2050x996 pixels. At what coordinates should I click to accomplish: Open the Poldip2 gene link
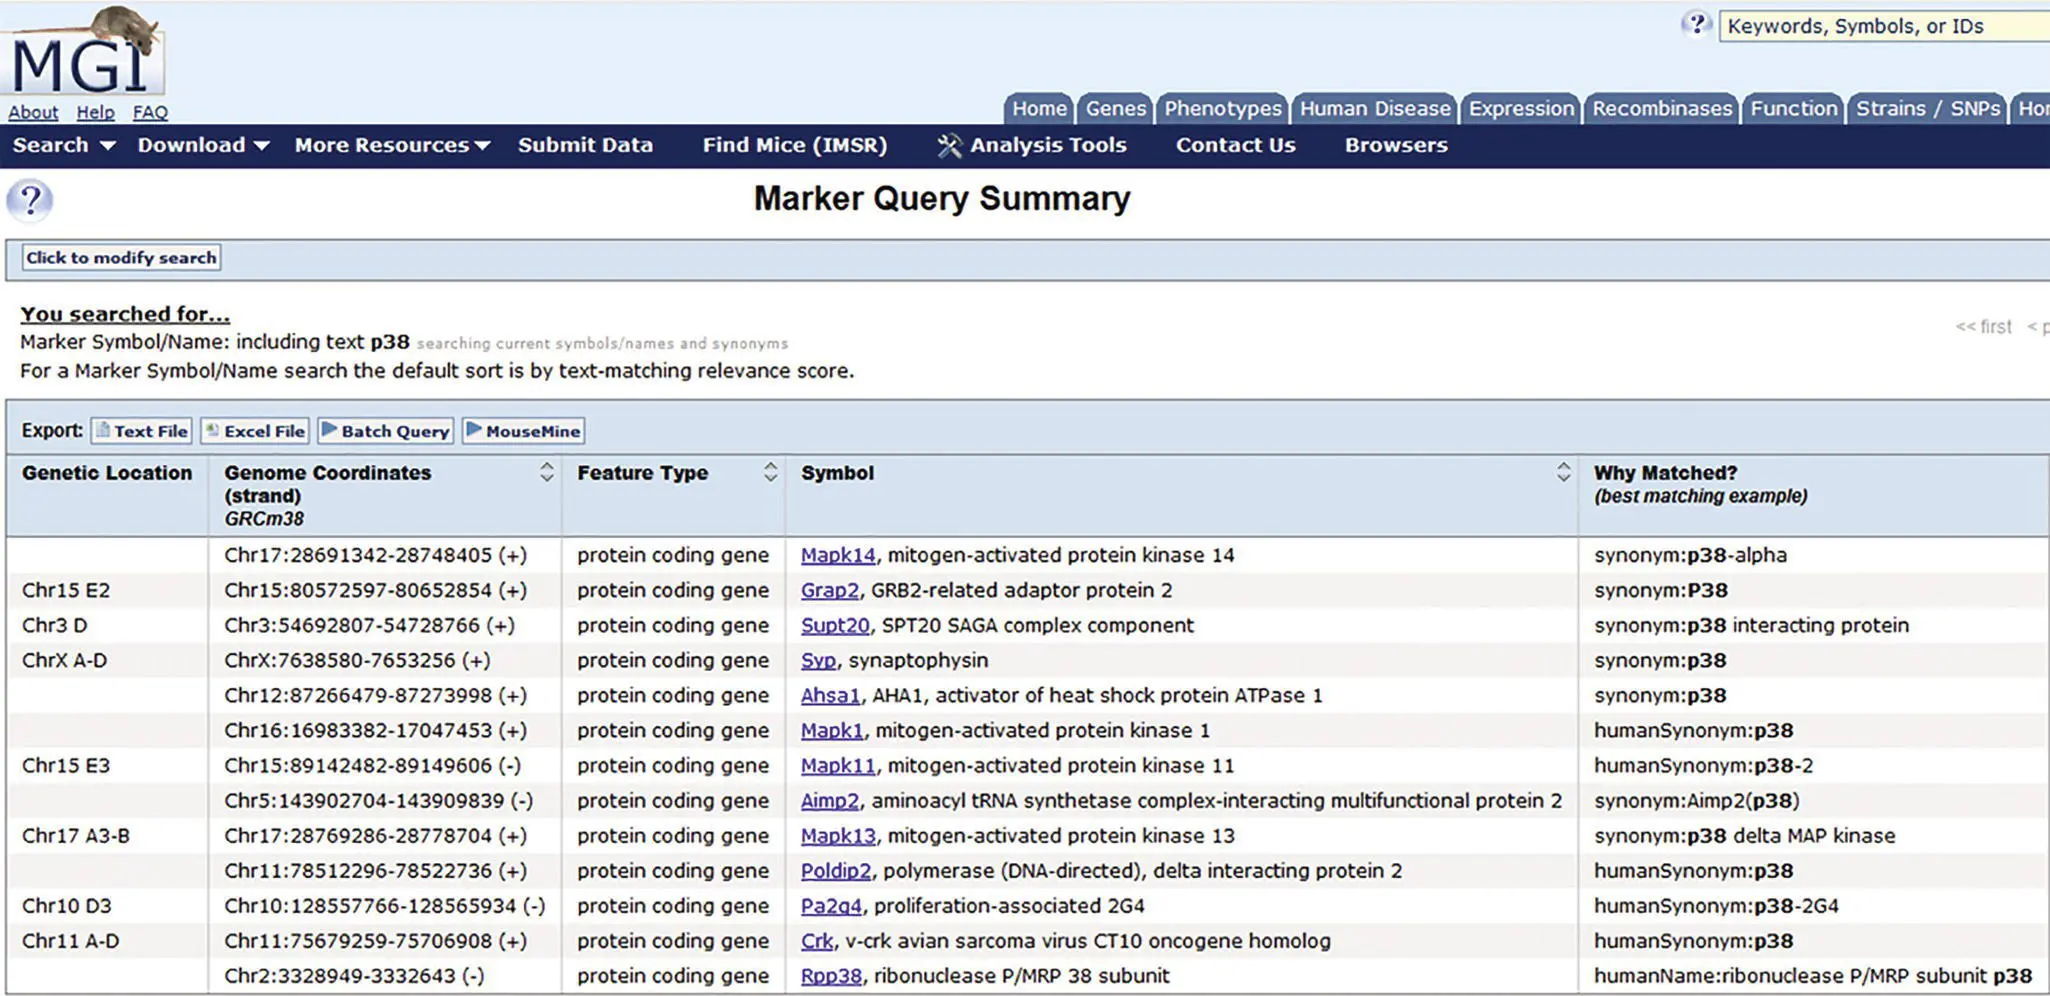[836, 870]
